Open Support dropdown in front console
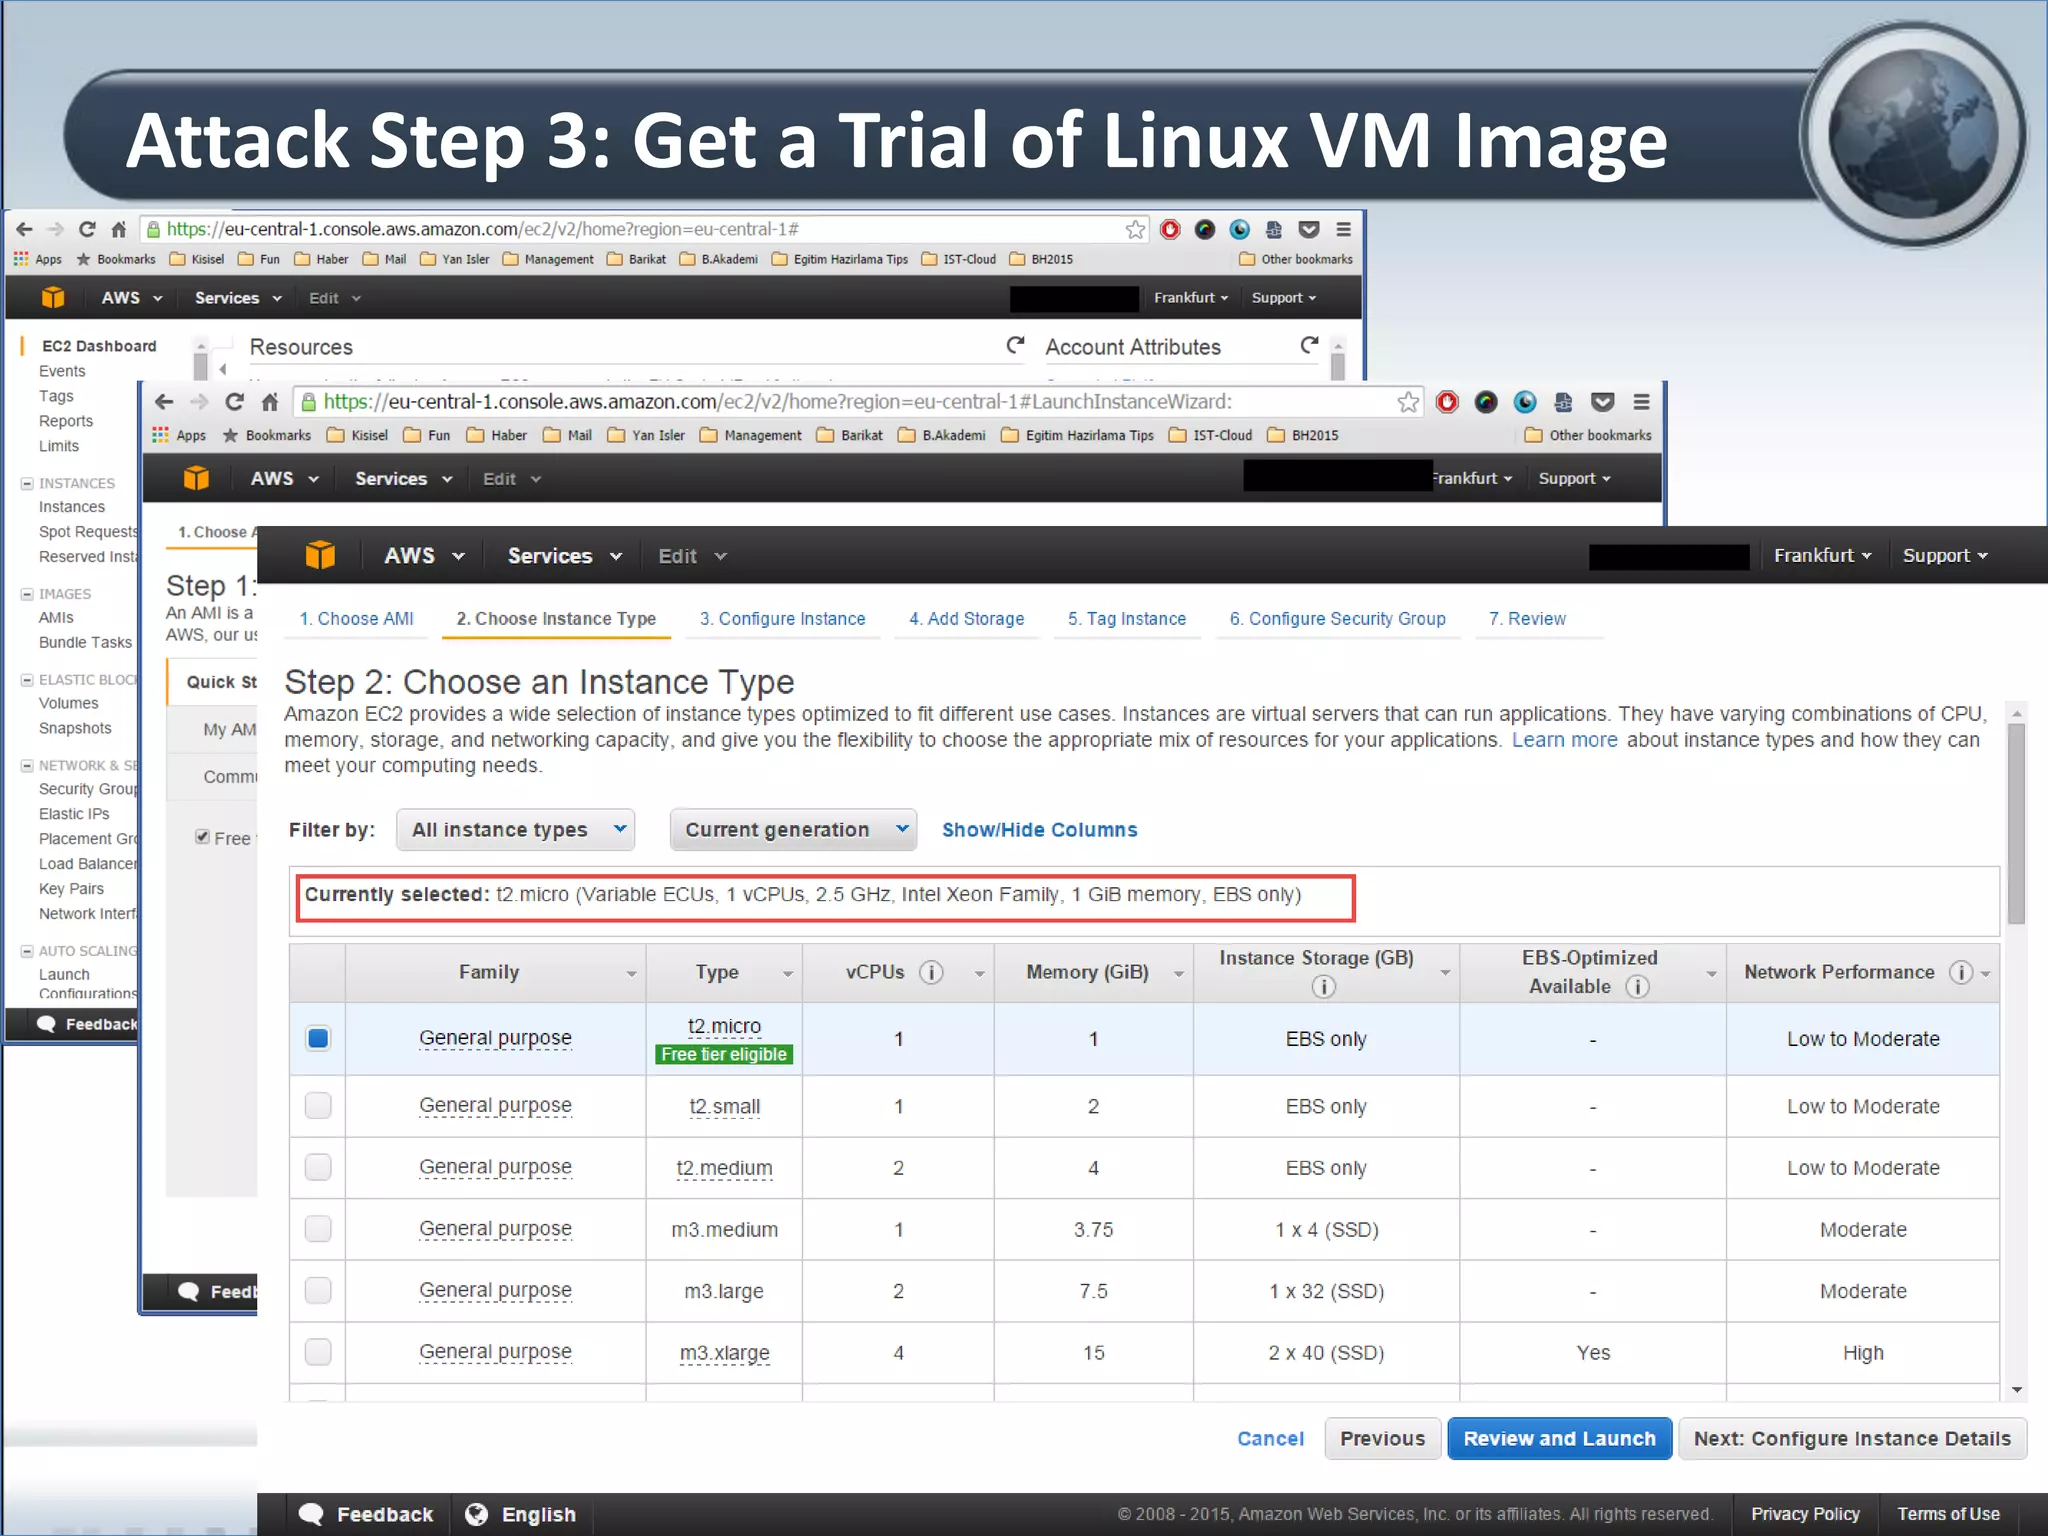2048x1536 pixels. 1945,556
